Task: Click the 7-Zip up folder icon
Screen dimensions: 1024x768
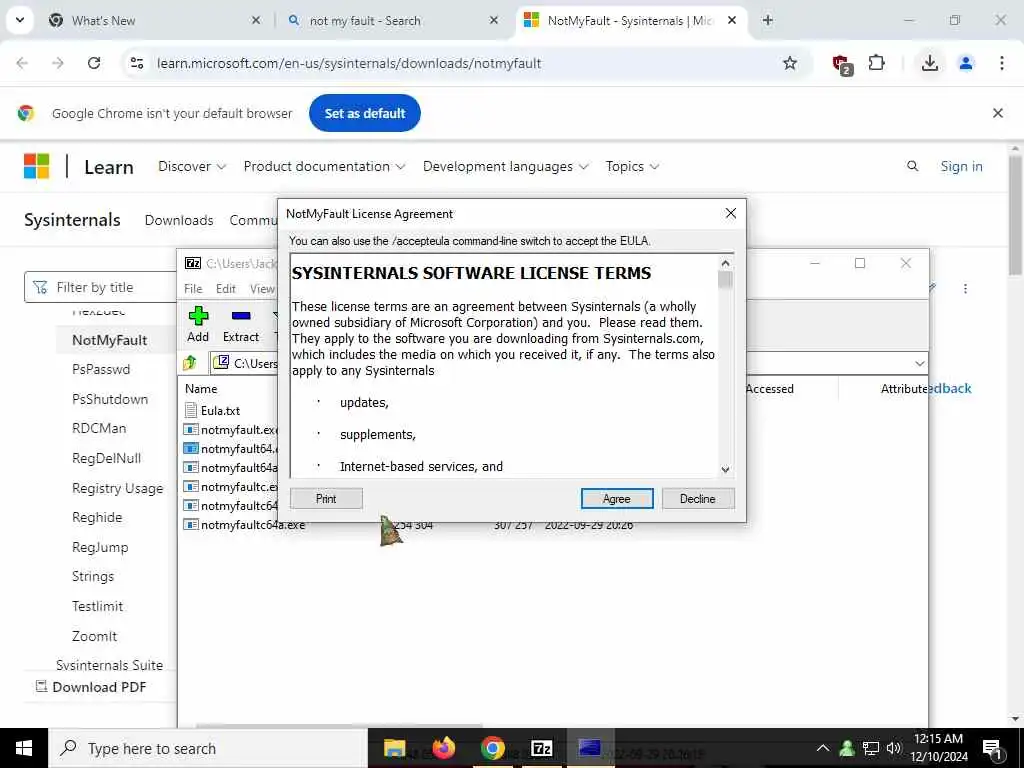Action: [190, 362]
